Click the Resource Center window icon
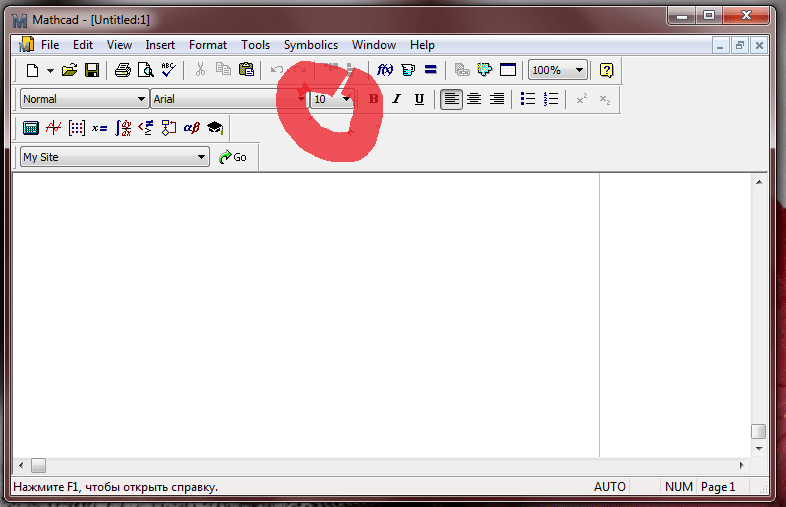786x507 pixels. tap(508, 70)
